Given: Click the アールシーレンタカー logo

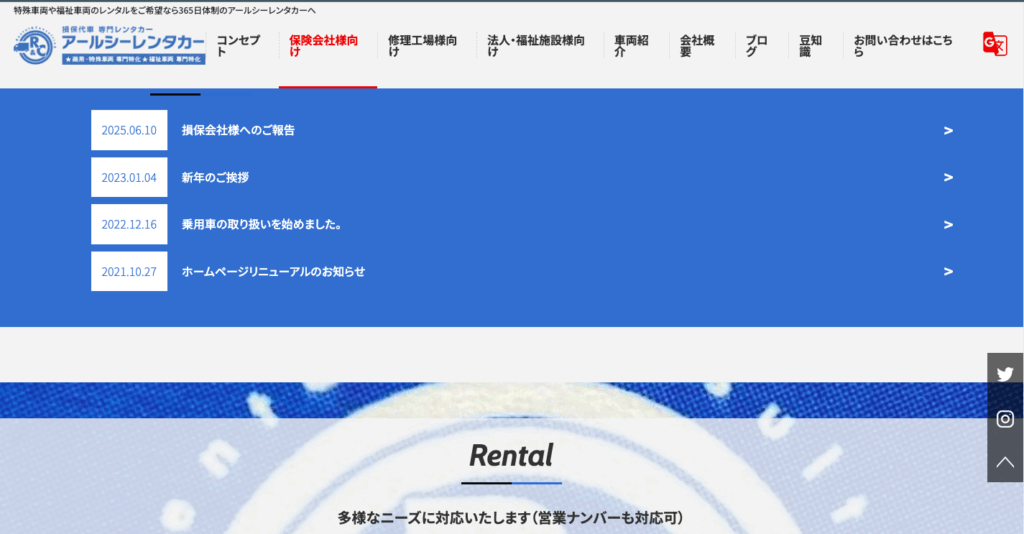Looking at the screenshot, I should [x=109, y=46].
